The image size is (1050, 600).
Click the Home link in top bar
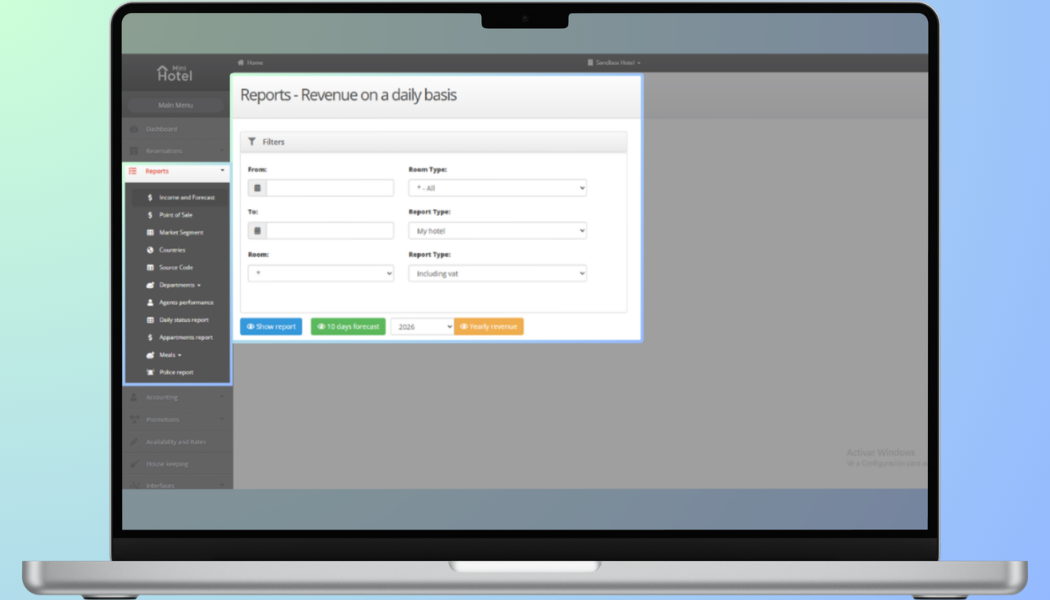[254, 62]
